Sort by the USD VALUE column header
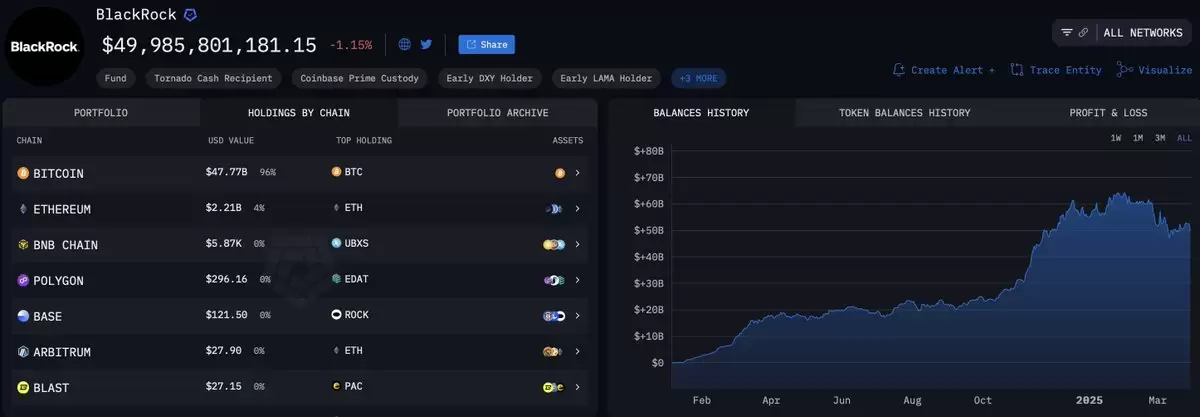The width and height of the screenshot is (1200, 417). (231, 141)
